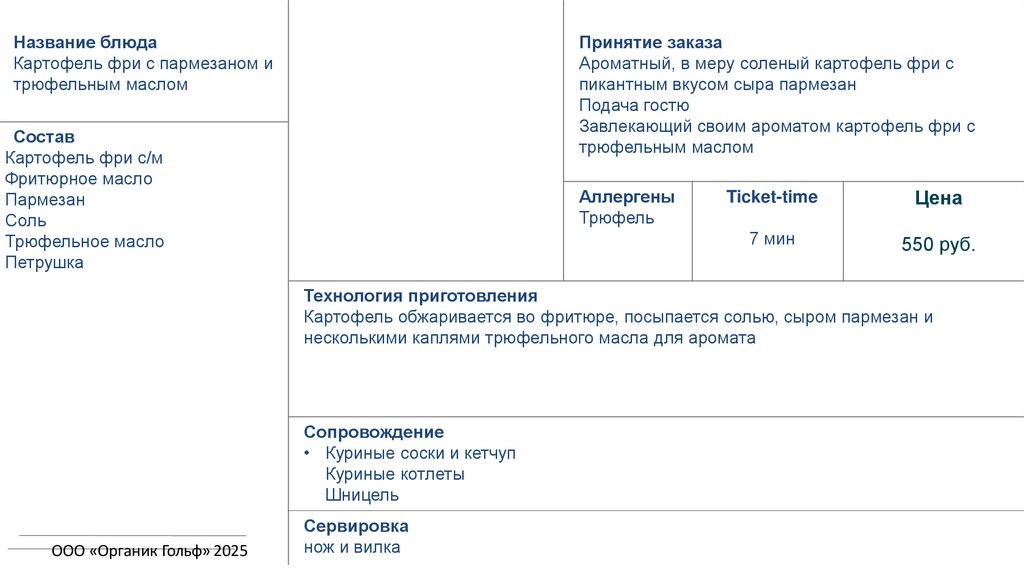This screenshot has width=1024, height=574.
Task: Select ingredient 'Фритюрное масло'
Action: [79, 179]
